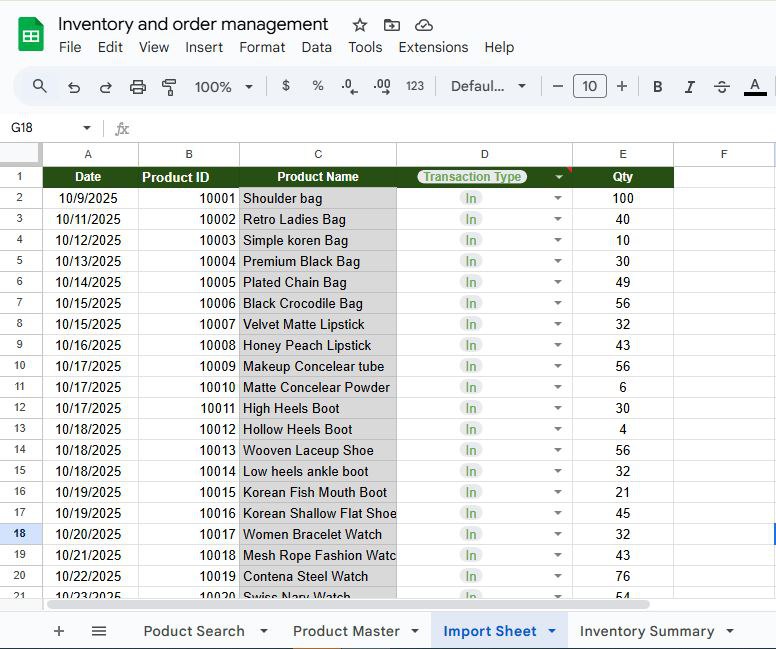Star the Inventory and order management document

[x=360, y=25]
